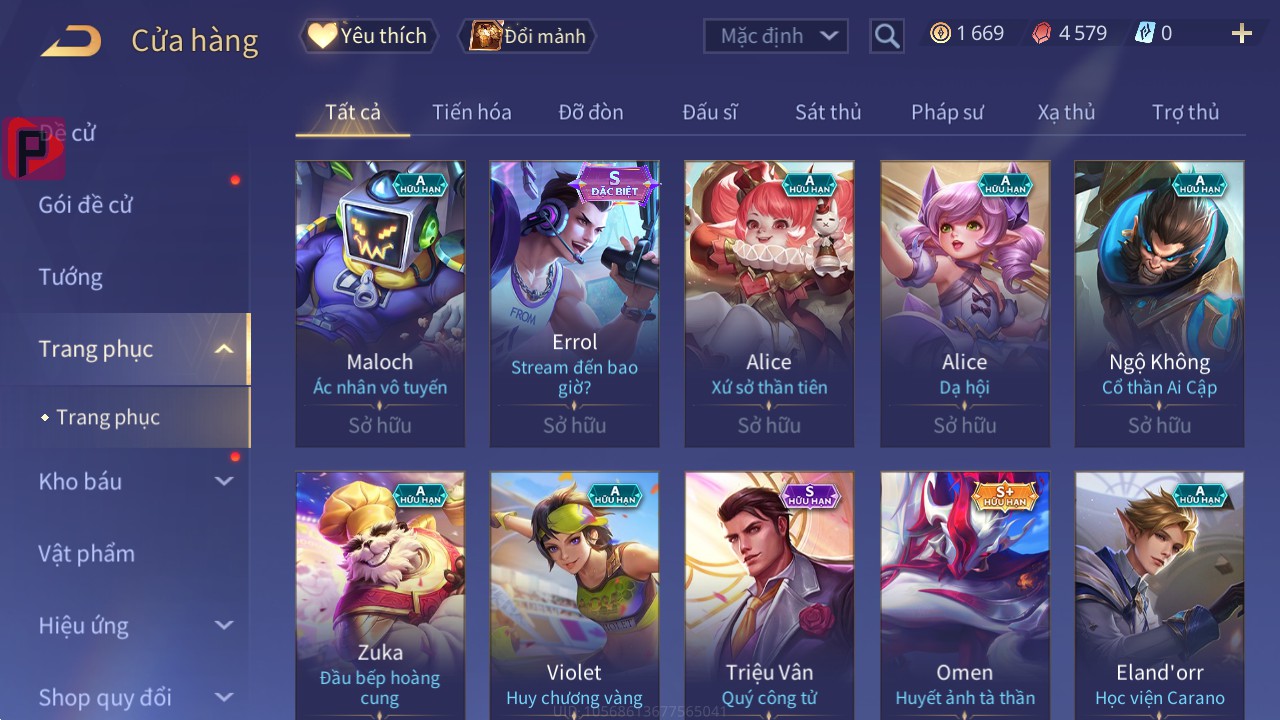
Task: Switch to the Sát thủ tab
Action: pyautogui.click(x=828, y=112)
